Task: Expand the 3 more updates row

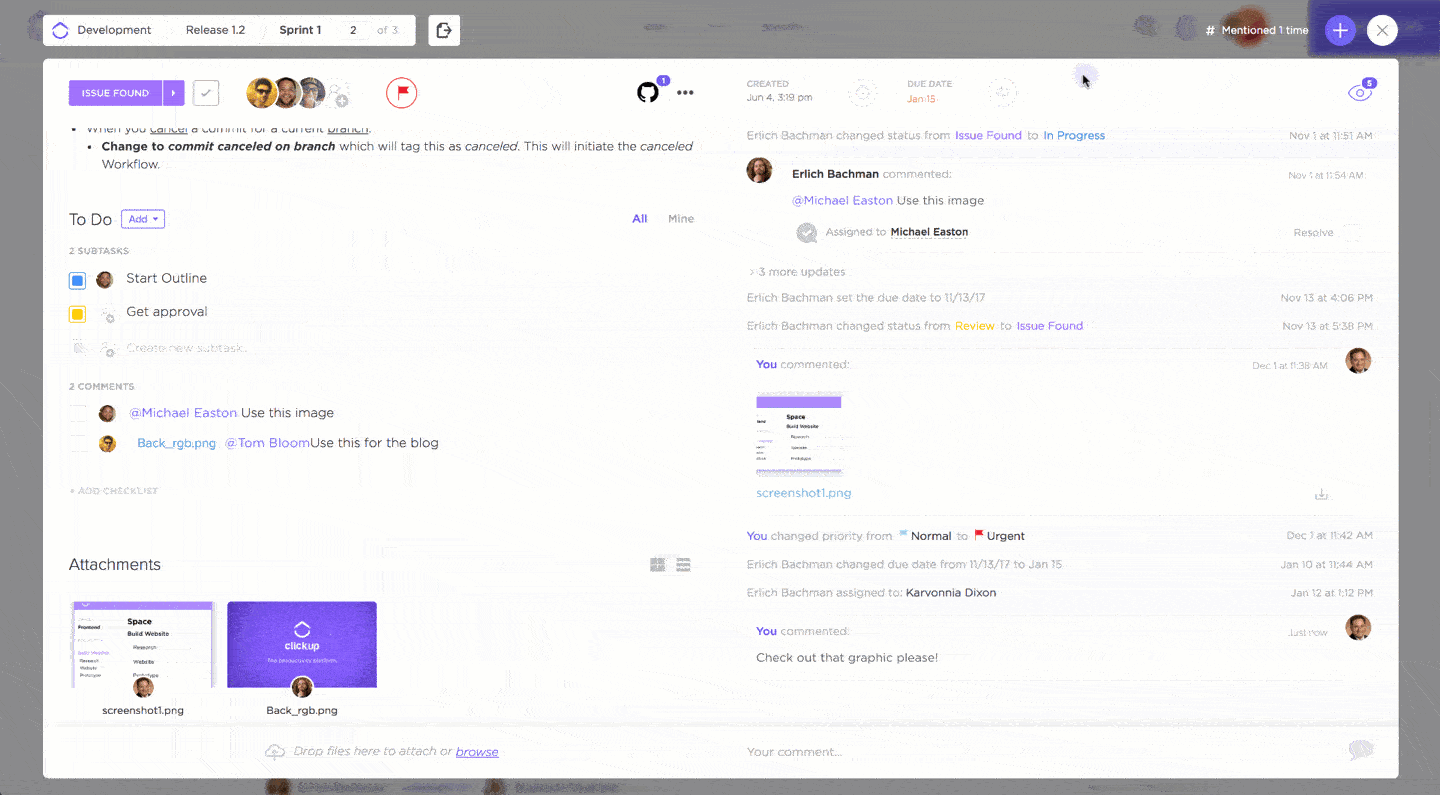Action: (x=797, y=272)
